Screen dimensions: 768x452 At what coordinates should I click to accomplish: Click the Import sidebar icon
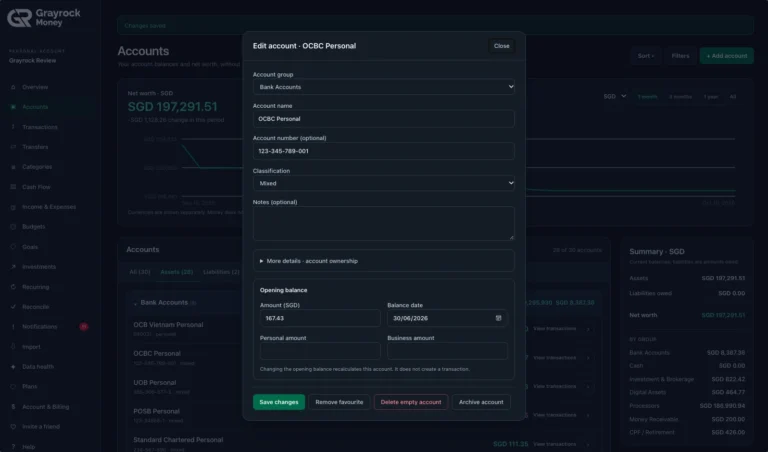coord(13,347)
